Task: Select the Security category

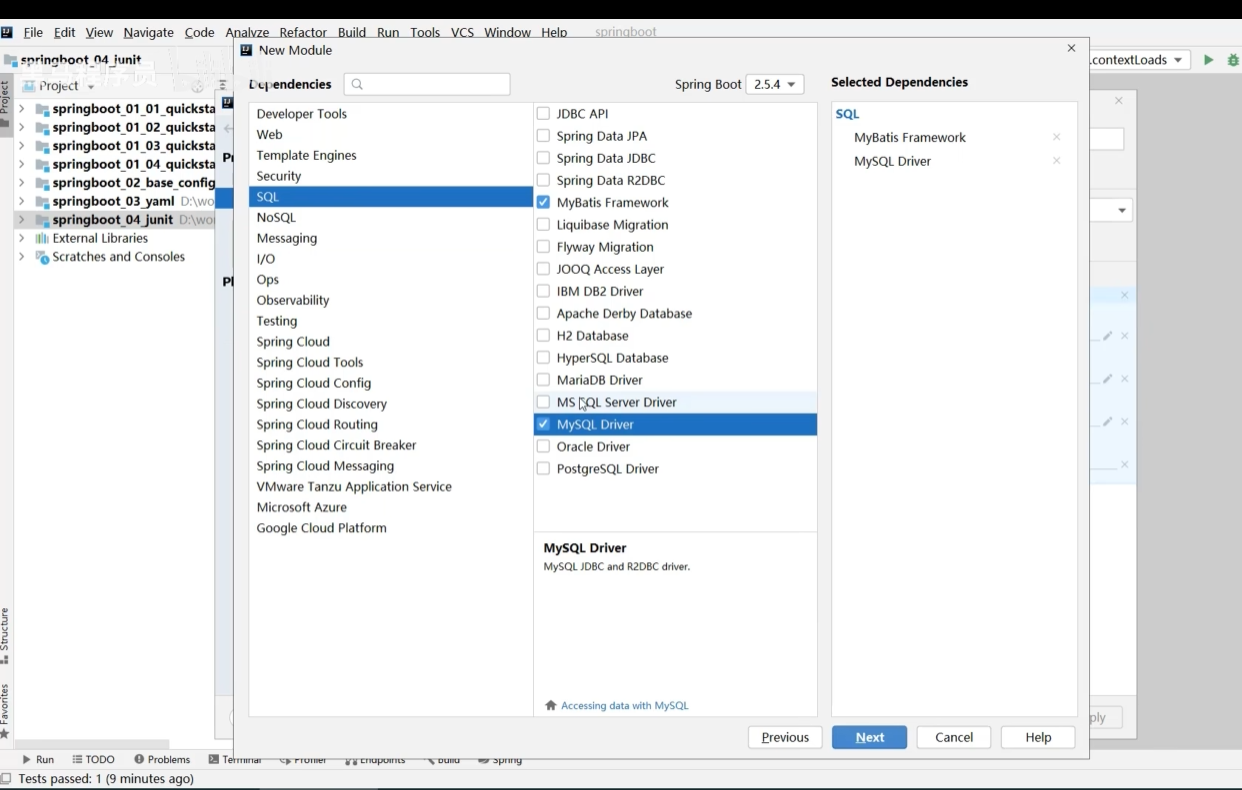Action: (390, 176)
